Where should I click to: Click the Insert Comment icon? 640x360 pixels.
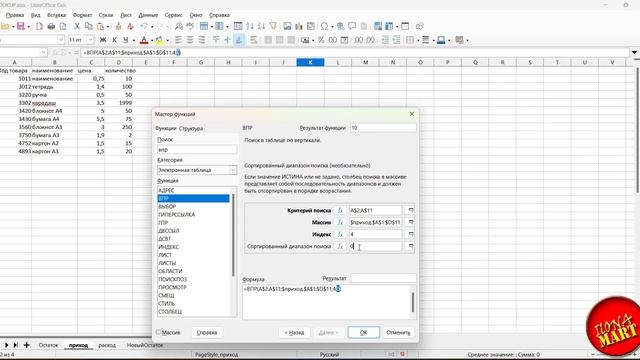coord(352,27)
